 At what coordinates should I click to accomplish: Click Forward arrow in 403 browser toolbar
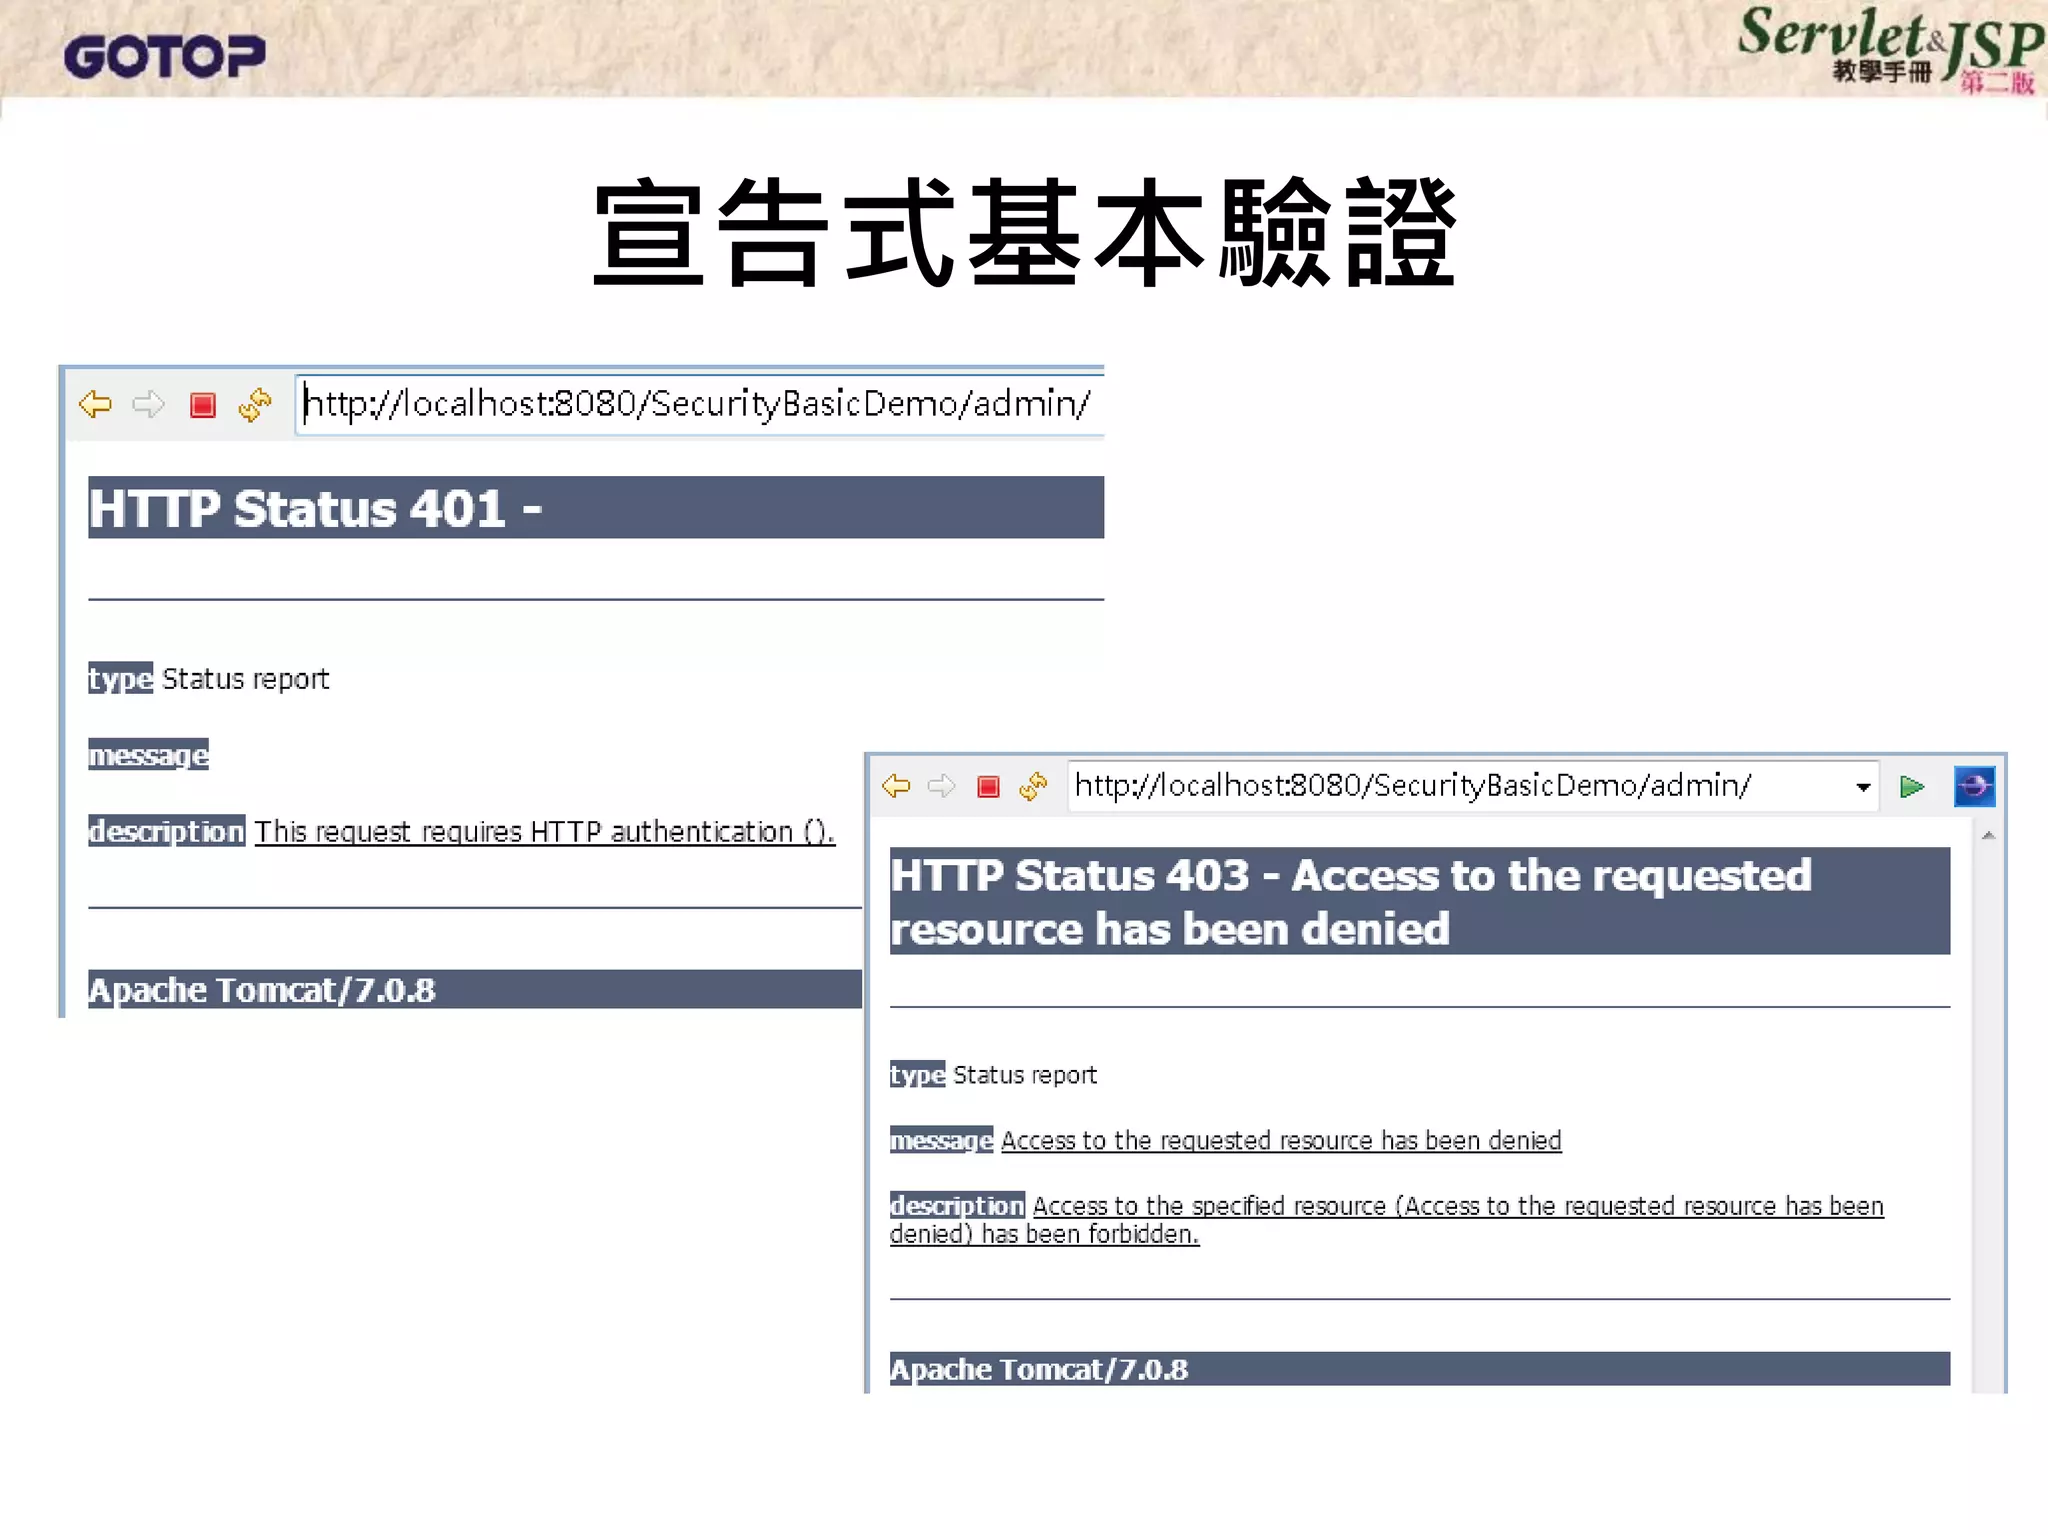(941, 786)
